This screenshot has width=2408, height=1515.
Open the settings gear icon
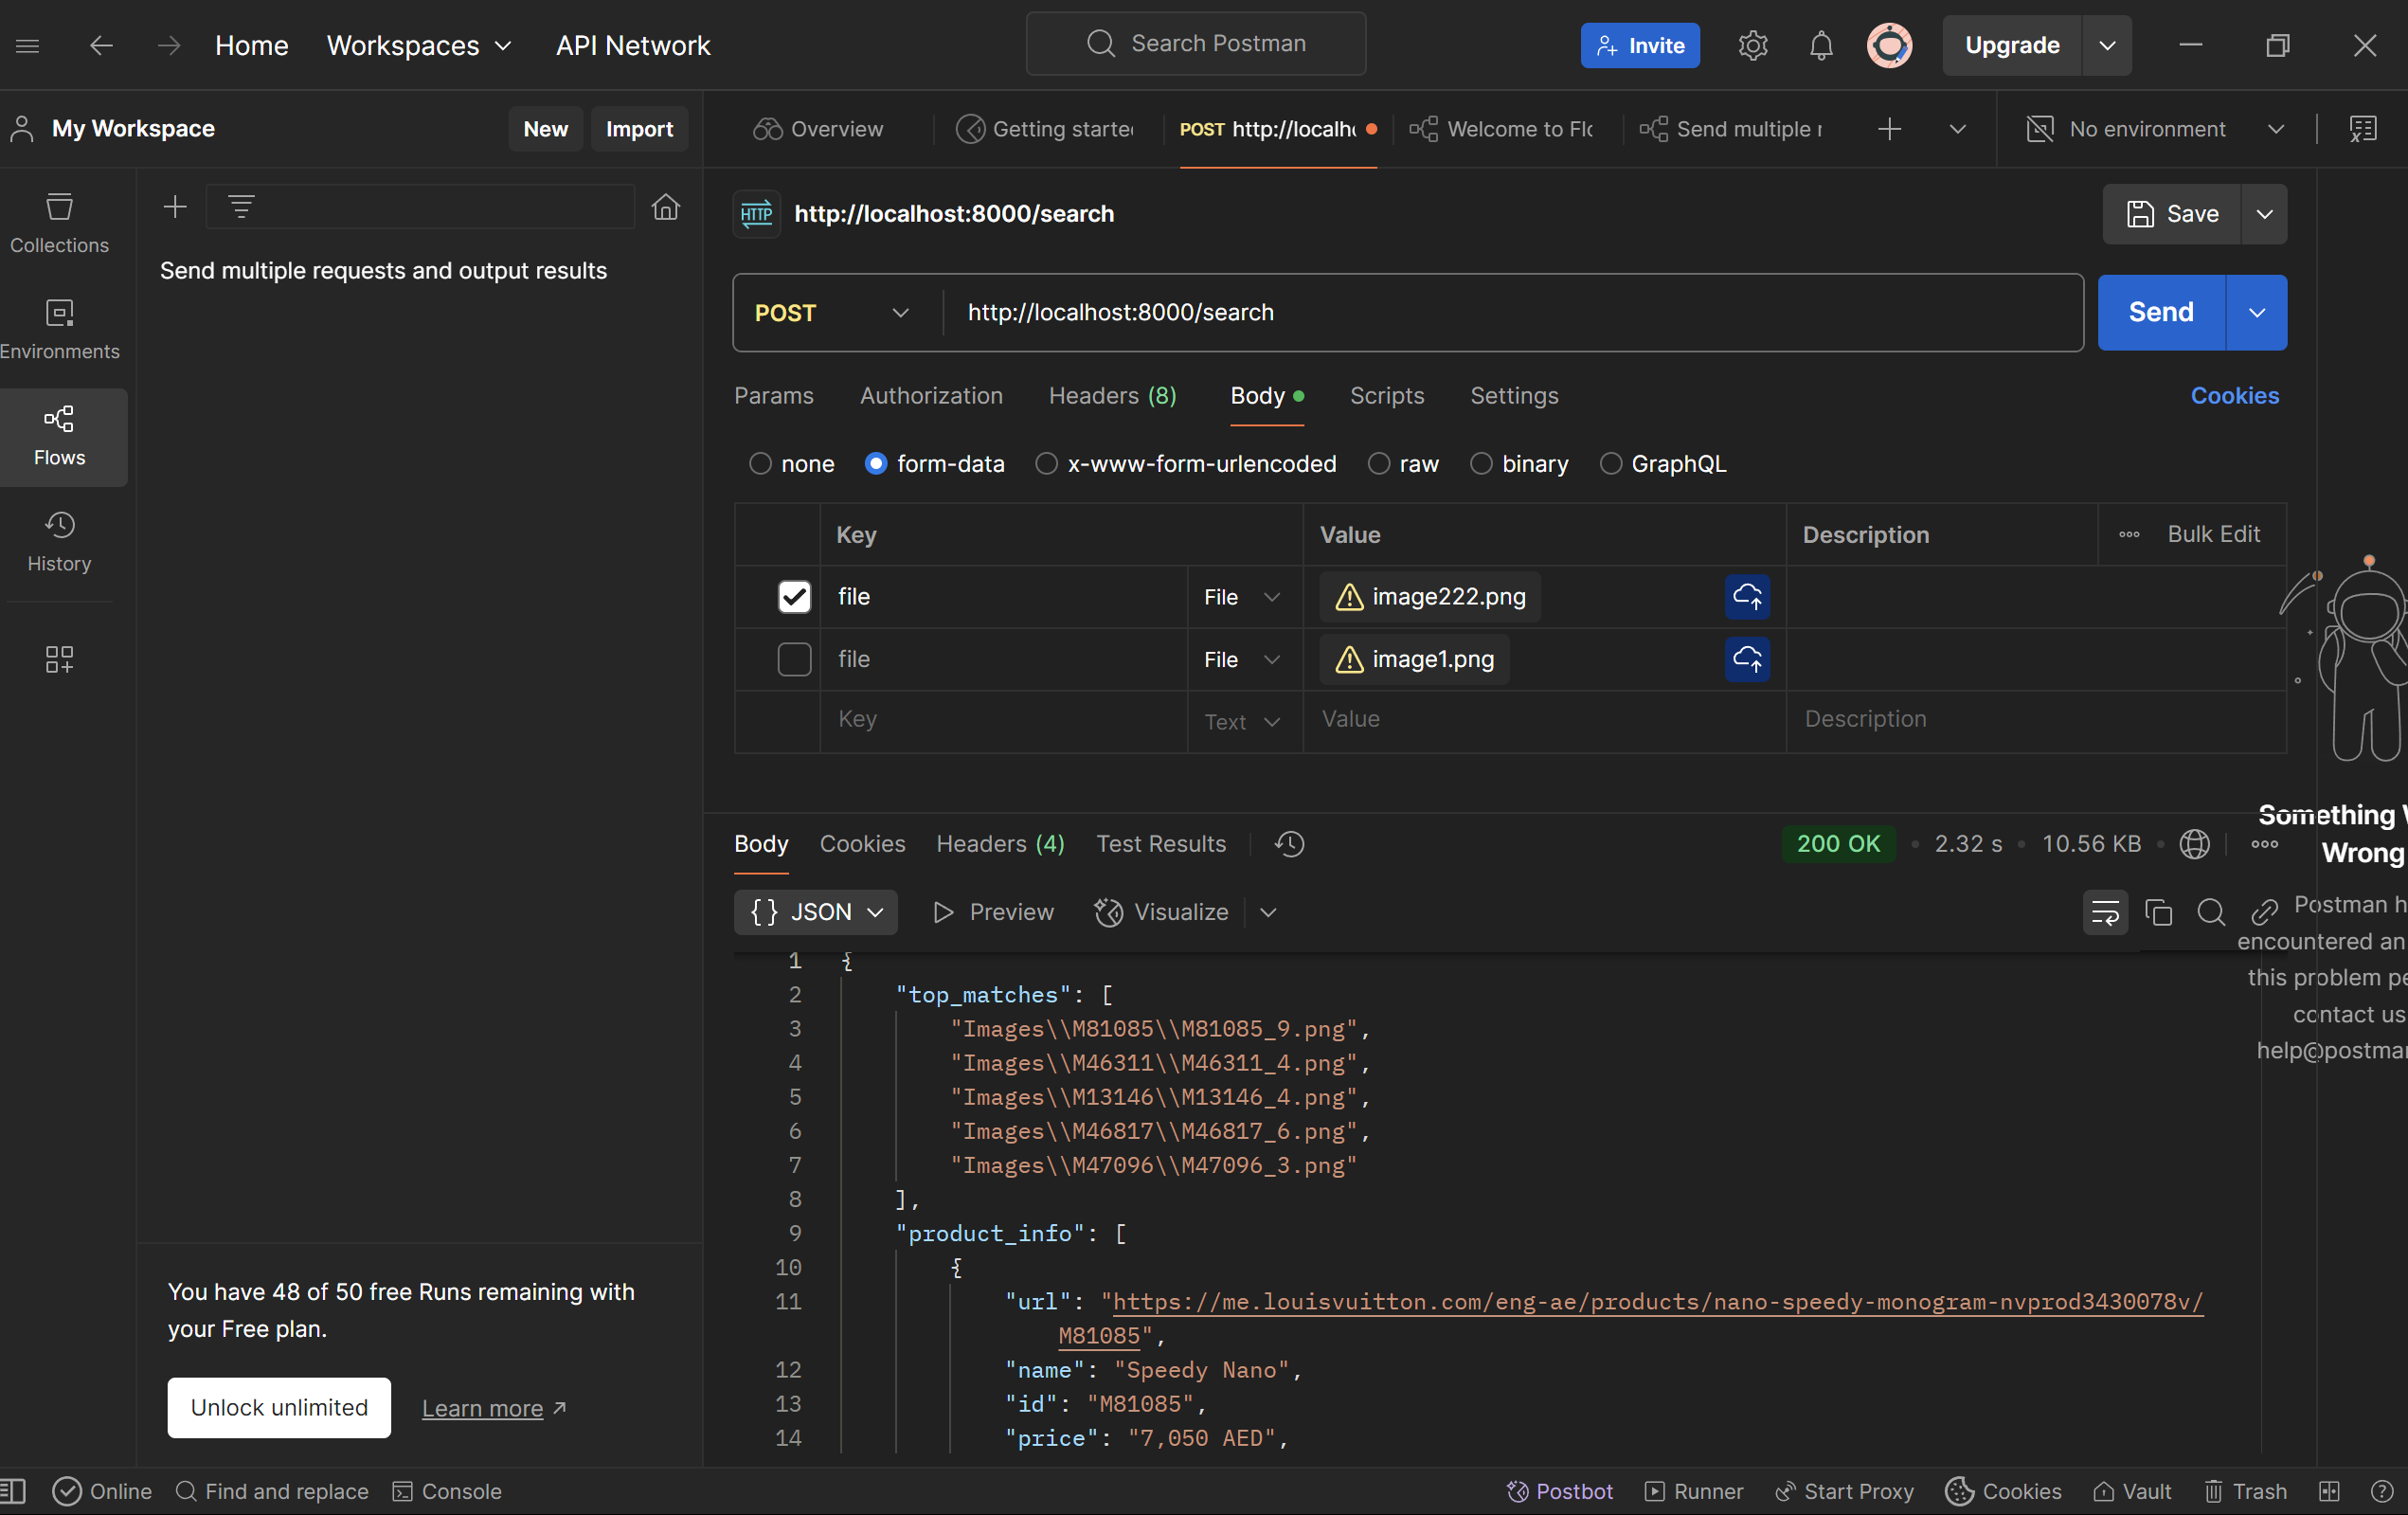[1752, 45]
